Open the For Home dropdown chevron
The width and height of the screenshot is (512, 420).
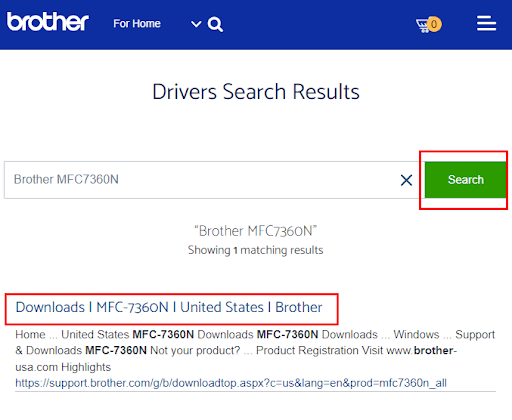pyautogui.click(x=196, y=24)
